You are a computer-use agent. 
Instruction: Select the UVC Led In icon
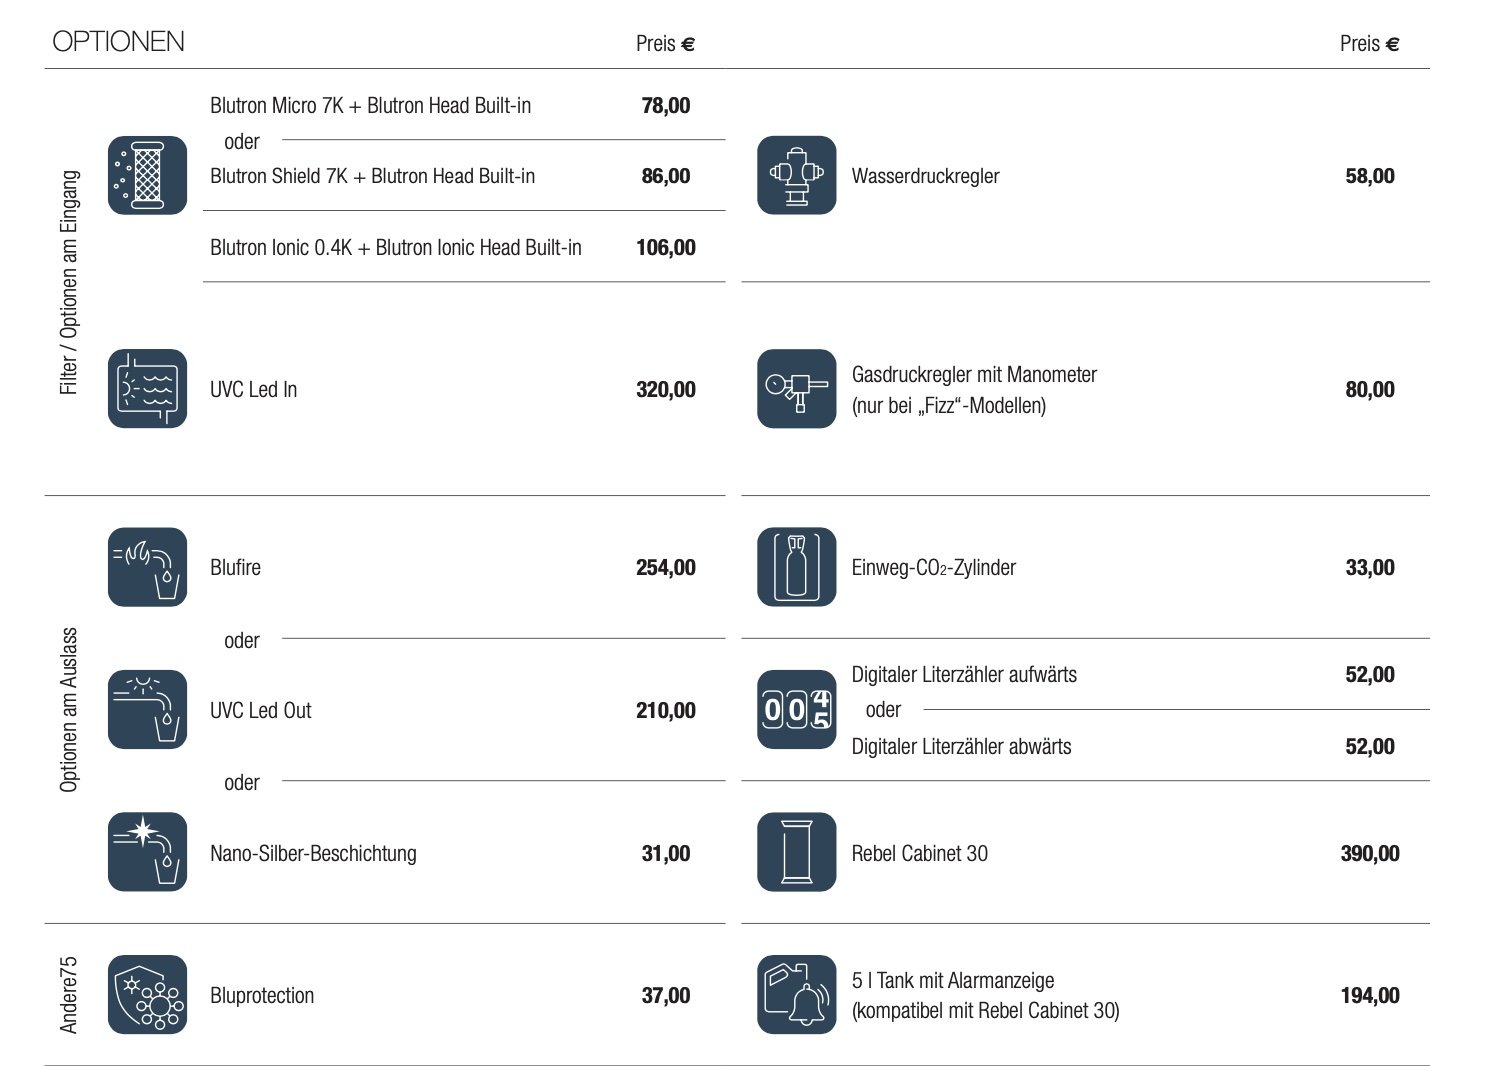coord(147,389)
